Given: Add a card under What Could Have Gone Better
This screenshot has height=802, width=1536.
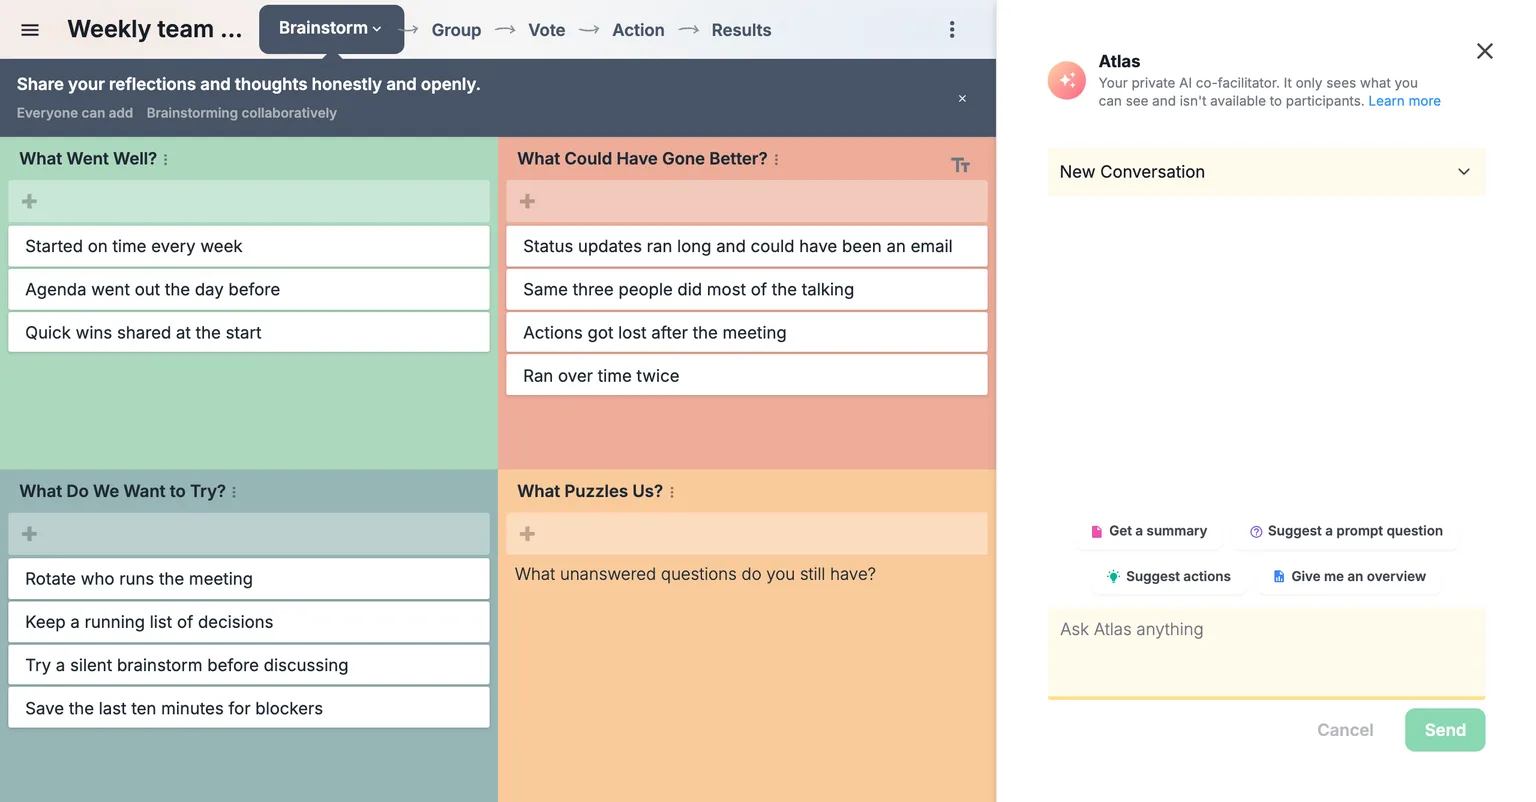Looking at the screenshot, I should 747,201.
